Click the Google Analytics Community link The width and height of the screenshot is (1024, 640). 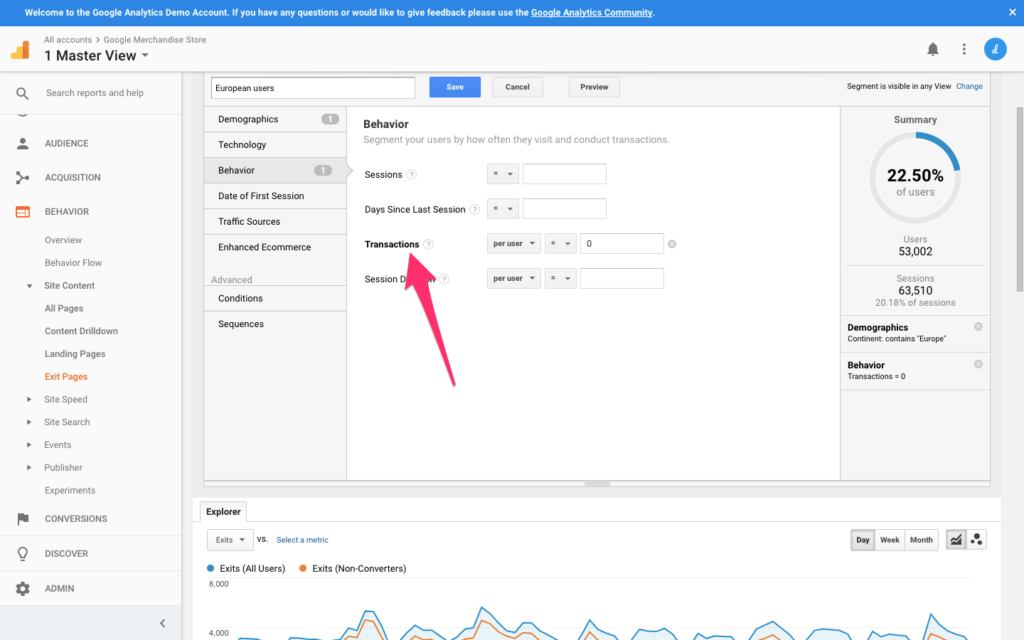click(591, 13)
